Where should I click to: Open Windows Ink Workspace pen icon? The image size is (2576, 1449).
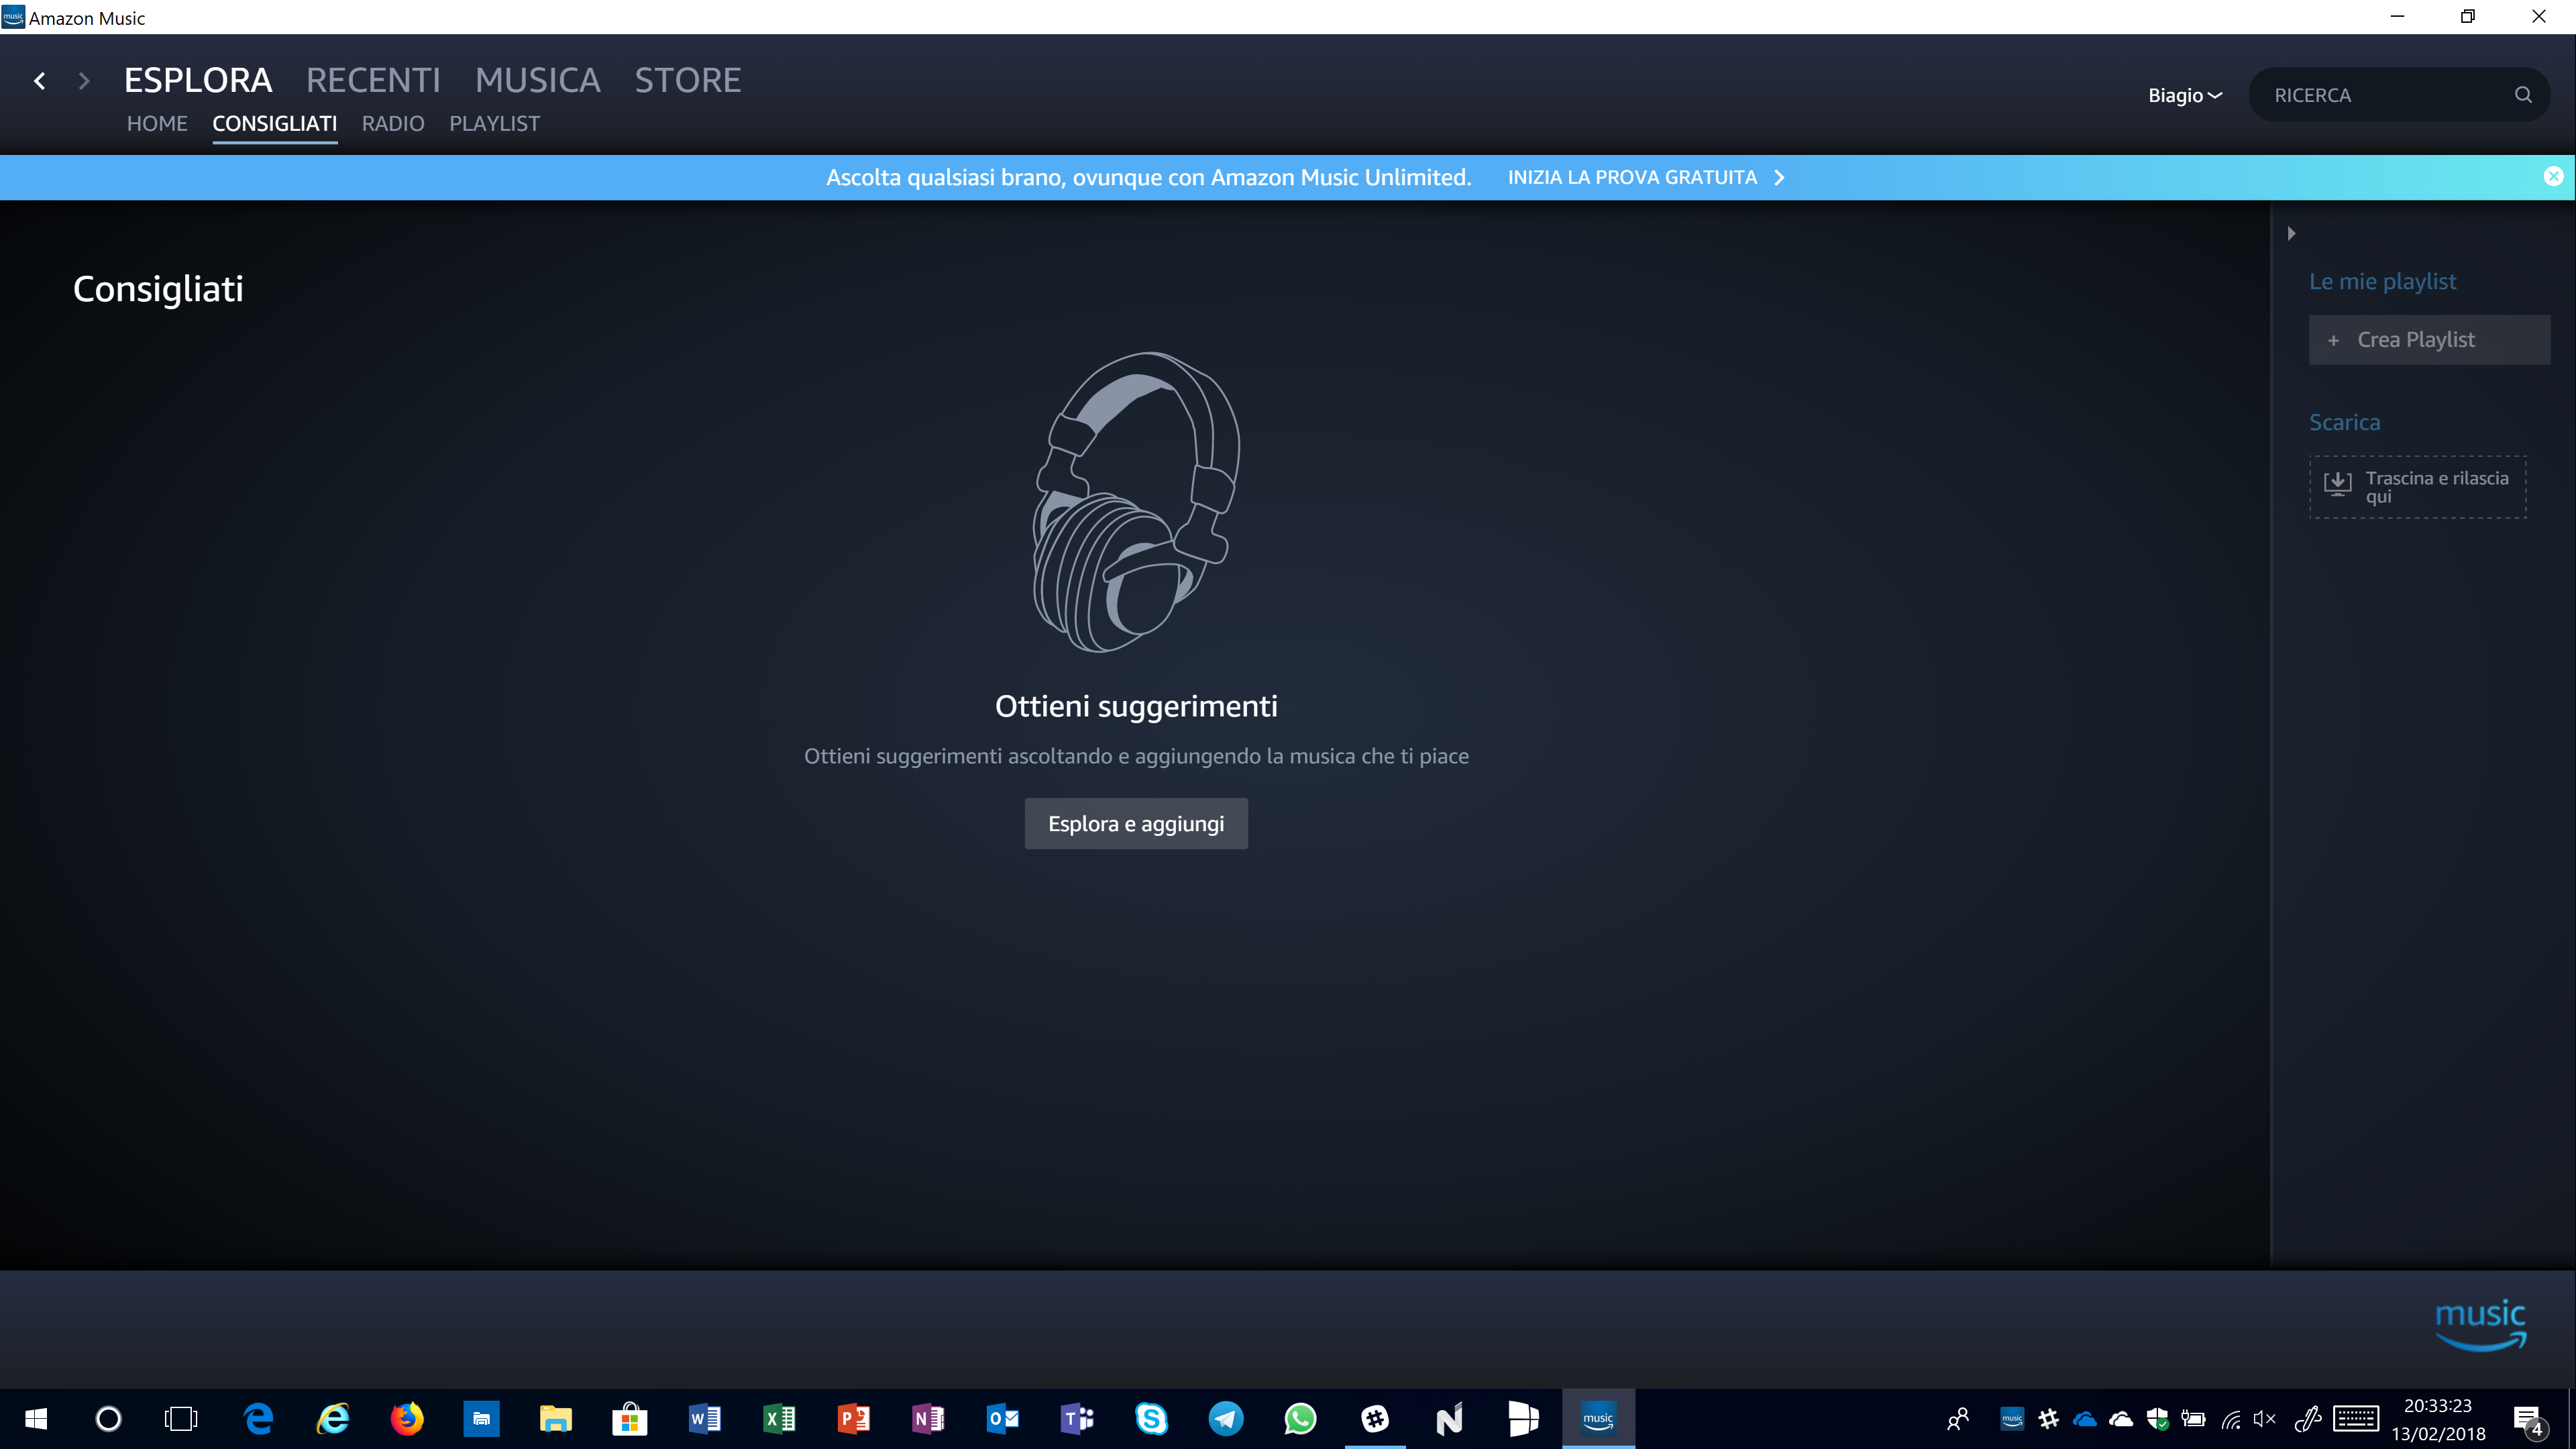(2307, 1418)
